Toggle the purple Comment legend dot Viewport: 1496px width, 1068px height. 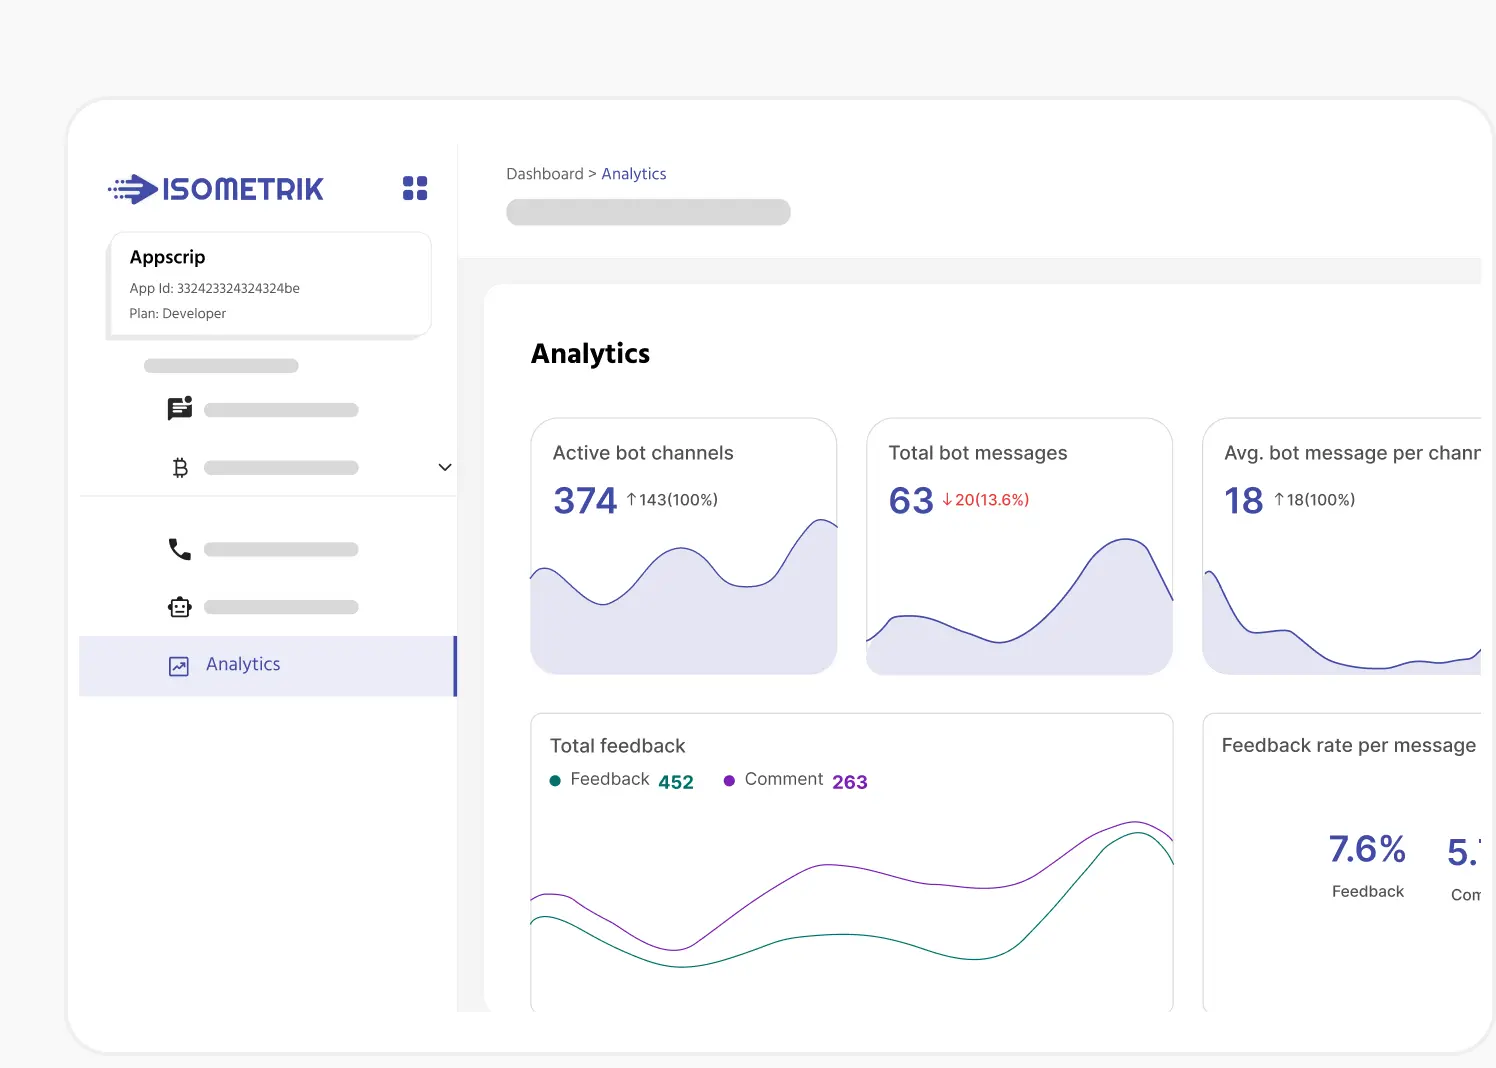tap(729, 781)
